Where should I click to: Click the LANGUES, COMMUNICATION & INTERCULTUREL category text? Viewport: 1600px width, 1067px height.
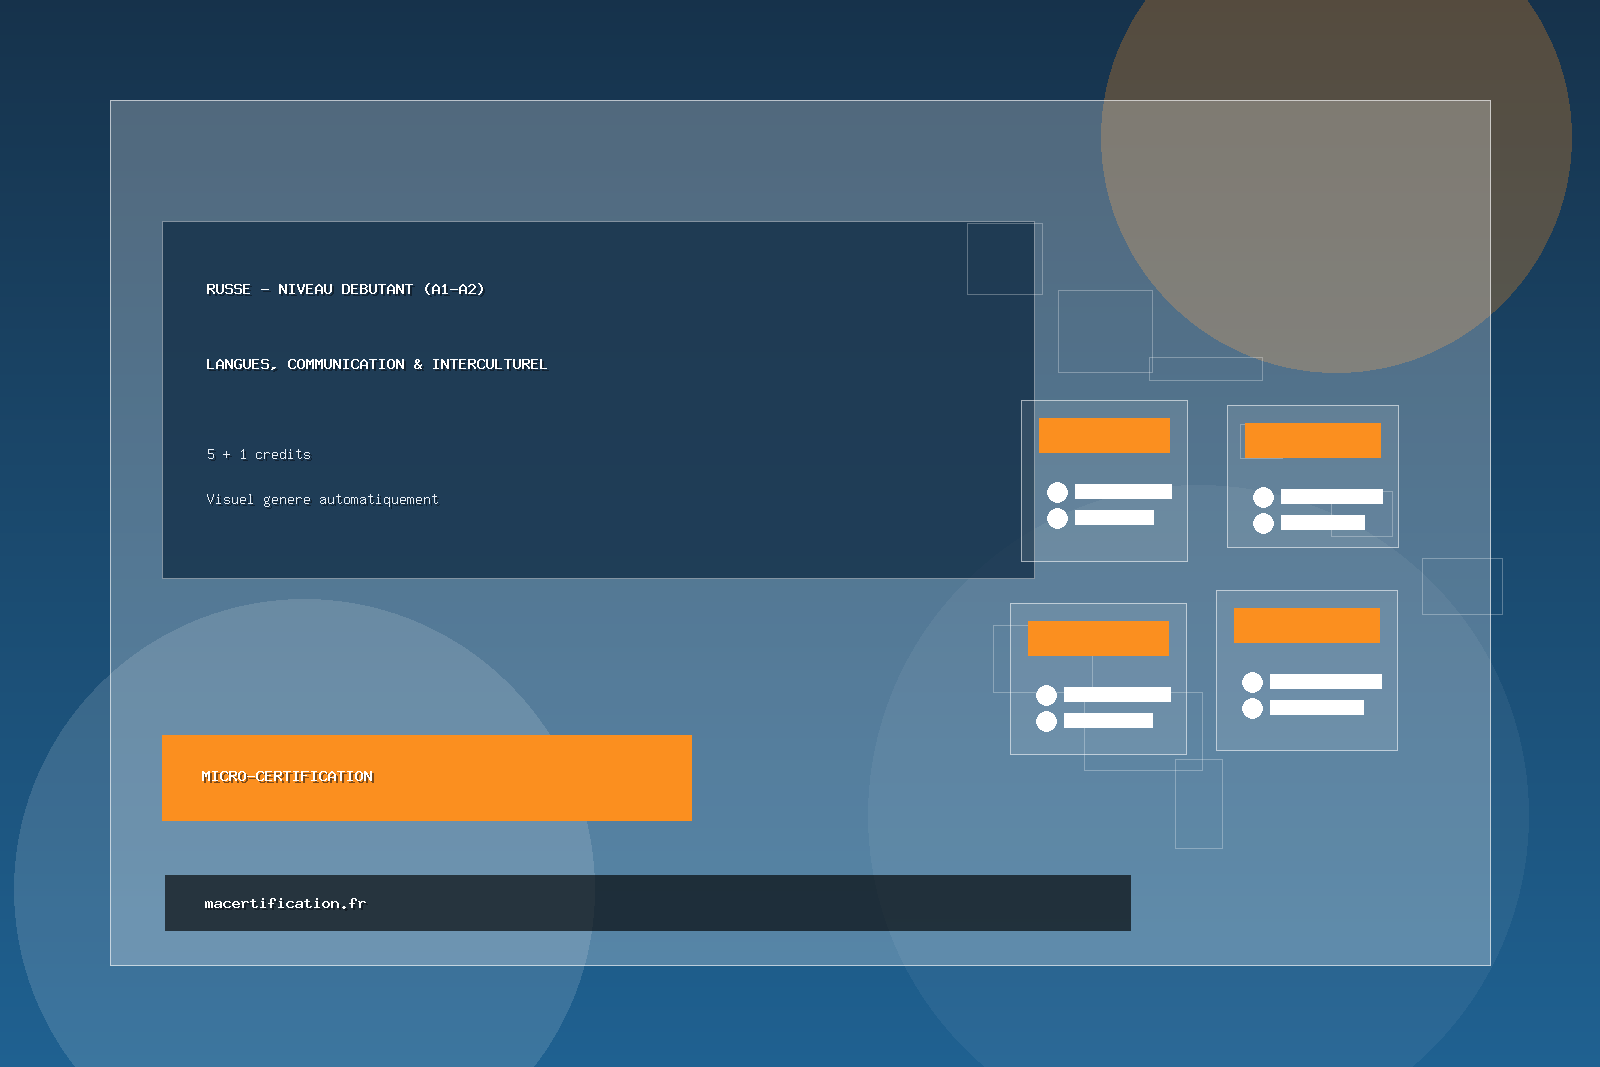tap(376, 364)
